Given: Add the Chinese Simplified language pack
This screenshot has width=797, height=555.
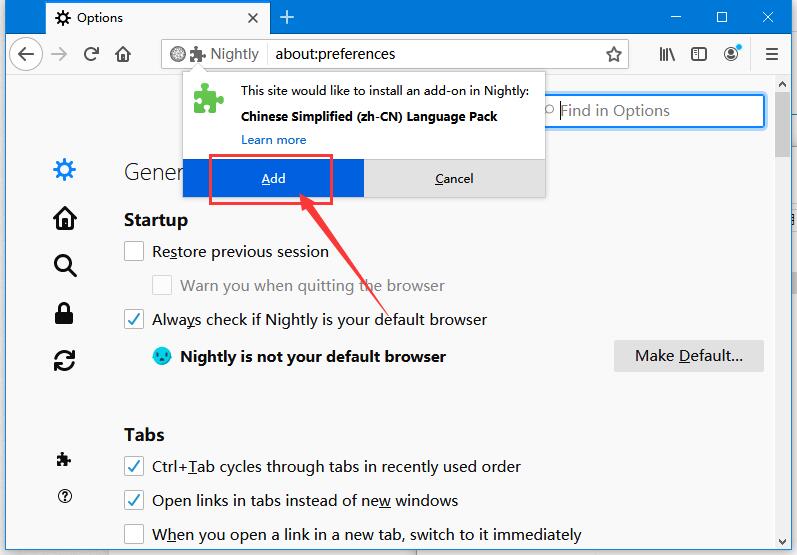Looking at the screenshot, I should tap(273, 178).
